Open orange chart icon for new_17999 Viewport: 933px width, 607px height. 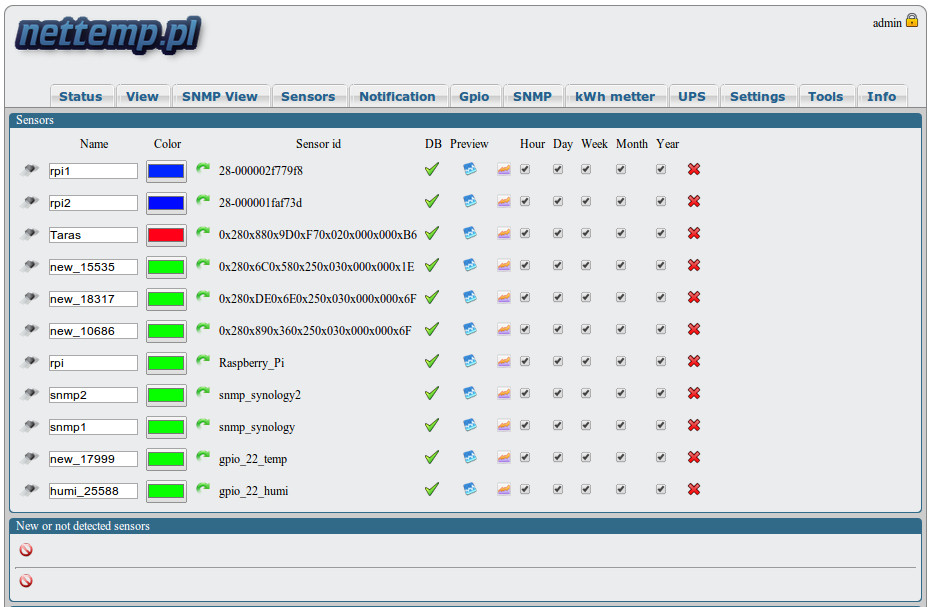[x=504, y=458]
